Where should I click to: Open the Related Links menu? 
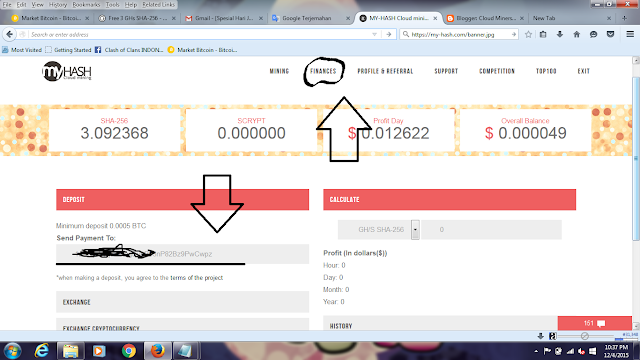(x=158, y=4)
